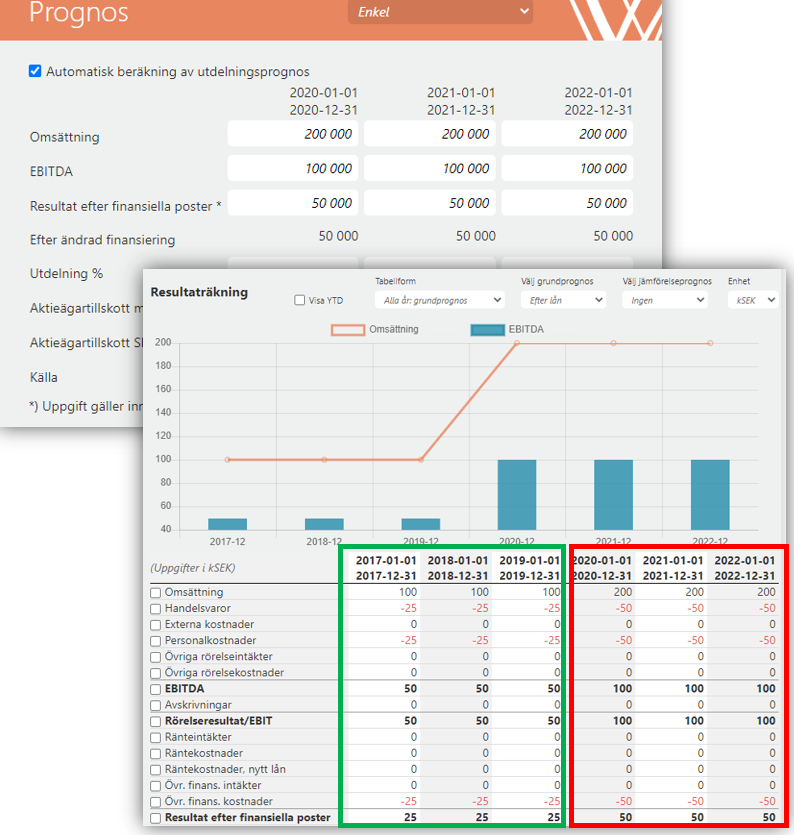This screenshot has height=835, width=794.
Task: Check the Övr. finans. kostnader checkbox
Action: click(x=155, y=802)
